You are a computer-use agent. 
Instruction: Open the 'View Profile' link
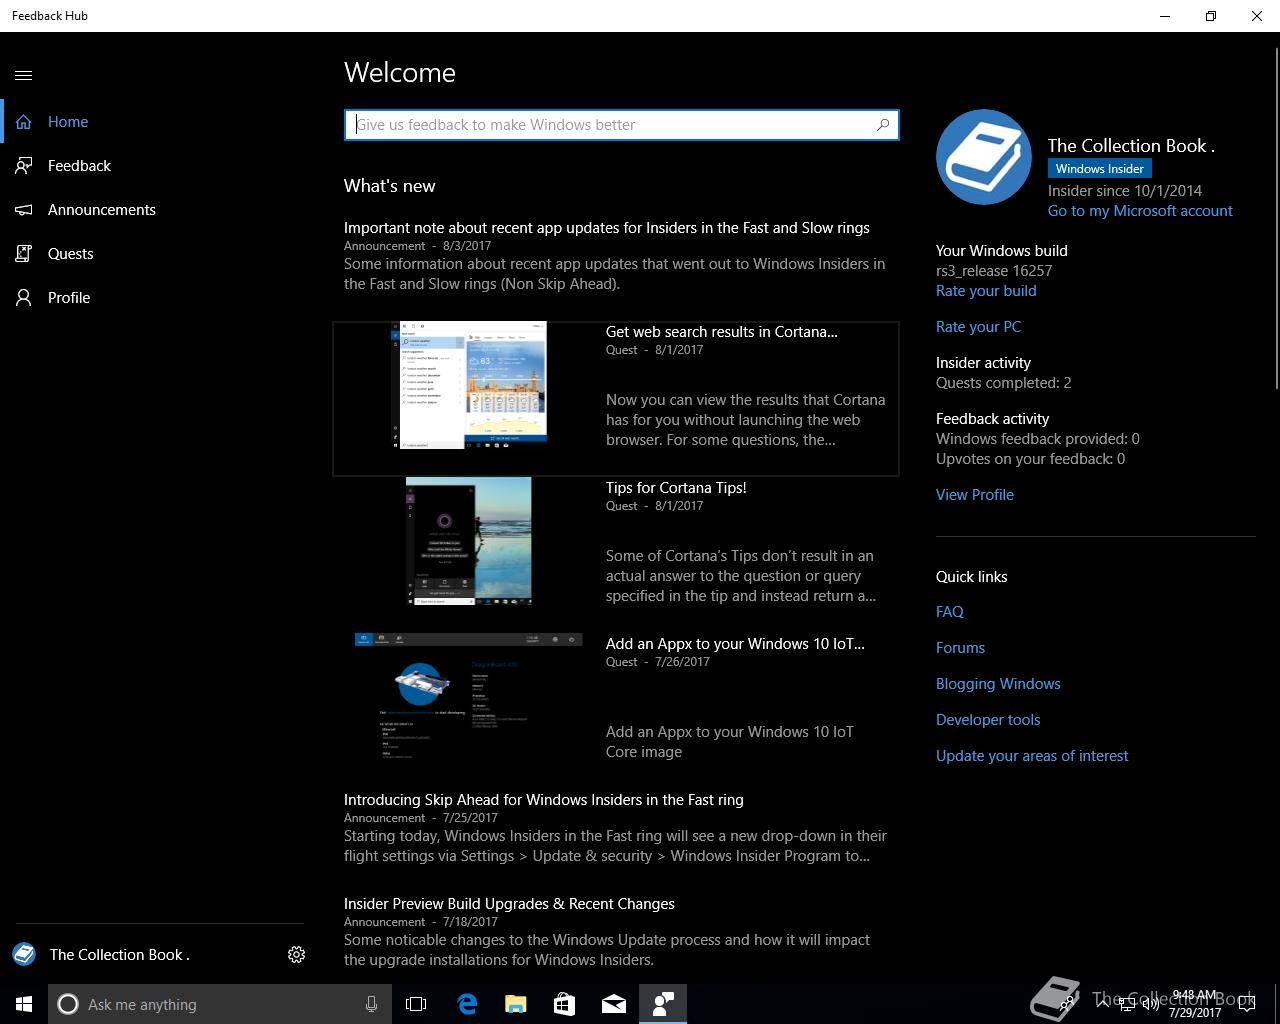point(975,495)
